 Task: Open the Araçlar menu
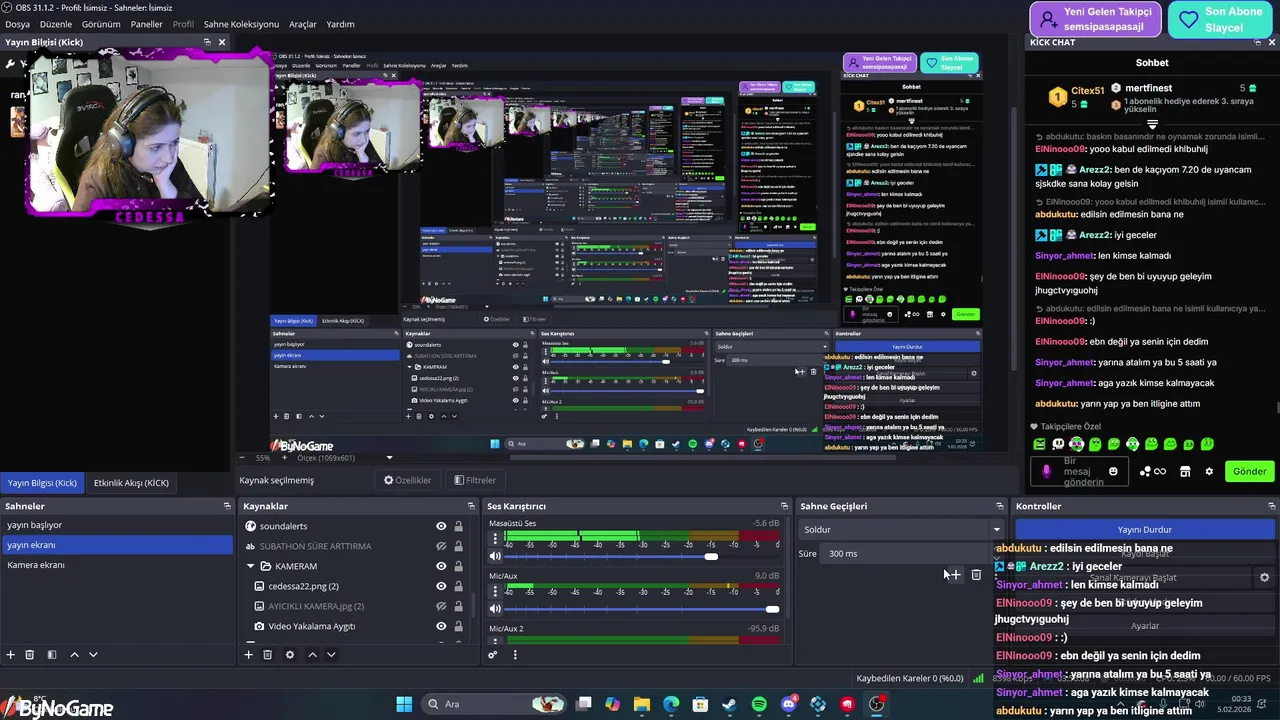303,24
